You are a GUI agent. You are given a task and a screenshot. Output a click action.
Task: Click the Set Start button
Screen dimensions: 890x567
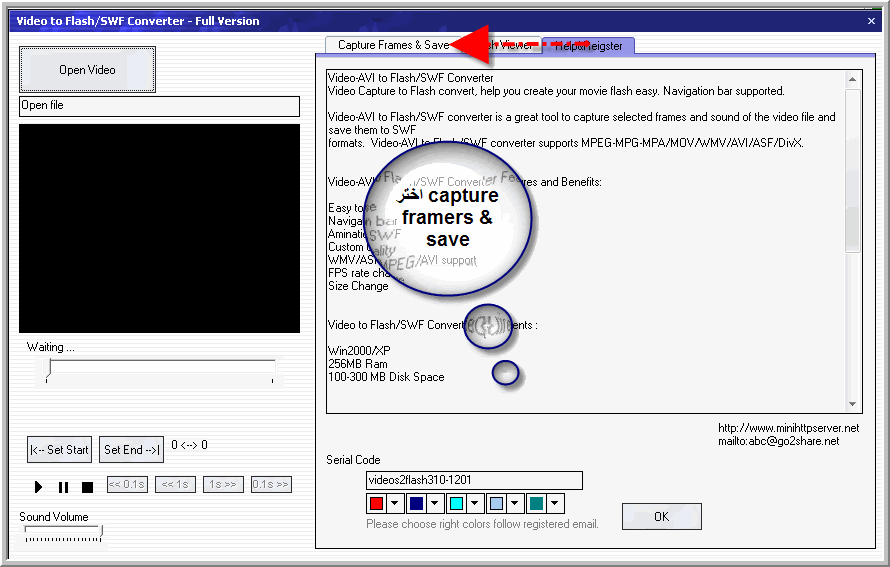click(59, 450)
